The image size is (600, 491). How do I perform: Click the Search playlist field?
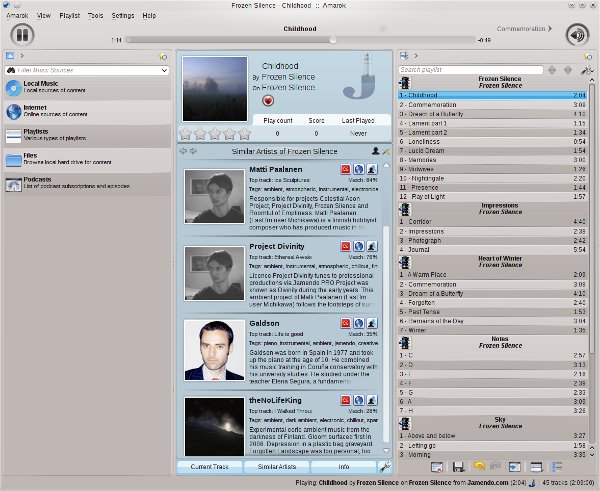[468, 70]
